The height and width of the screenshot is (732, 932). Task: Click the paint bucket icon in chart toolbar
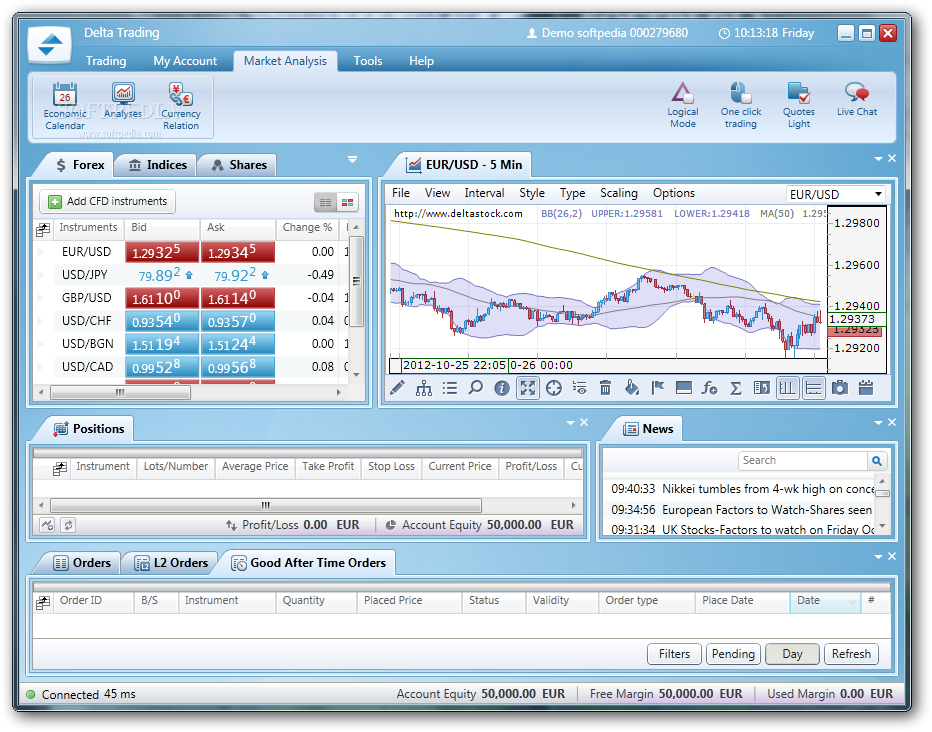pos(631,388)
